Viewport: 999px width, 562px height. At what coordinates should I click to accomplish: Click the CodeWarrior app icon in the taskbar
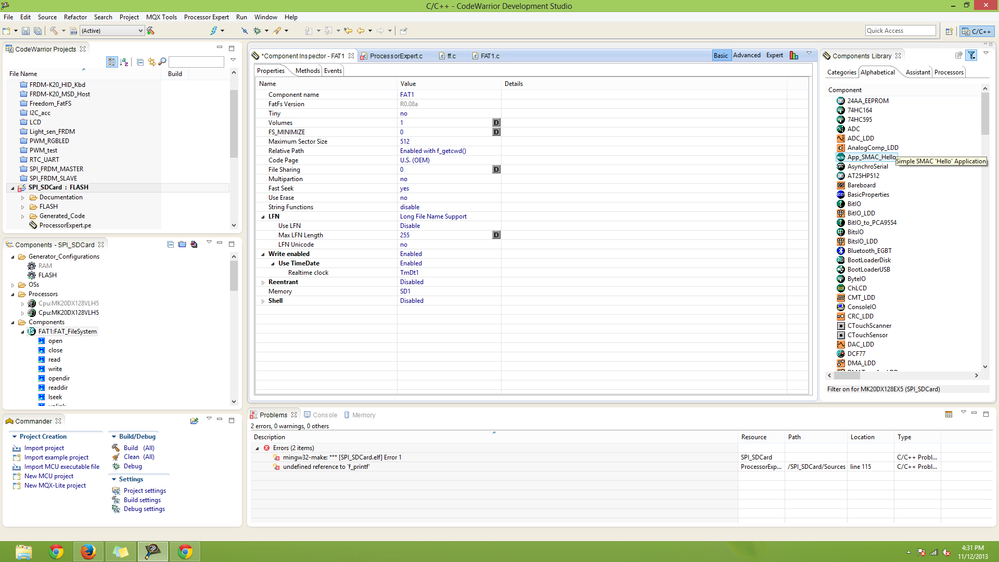[x=152, y=551]
